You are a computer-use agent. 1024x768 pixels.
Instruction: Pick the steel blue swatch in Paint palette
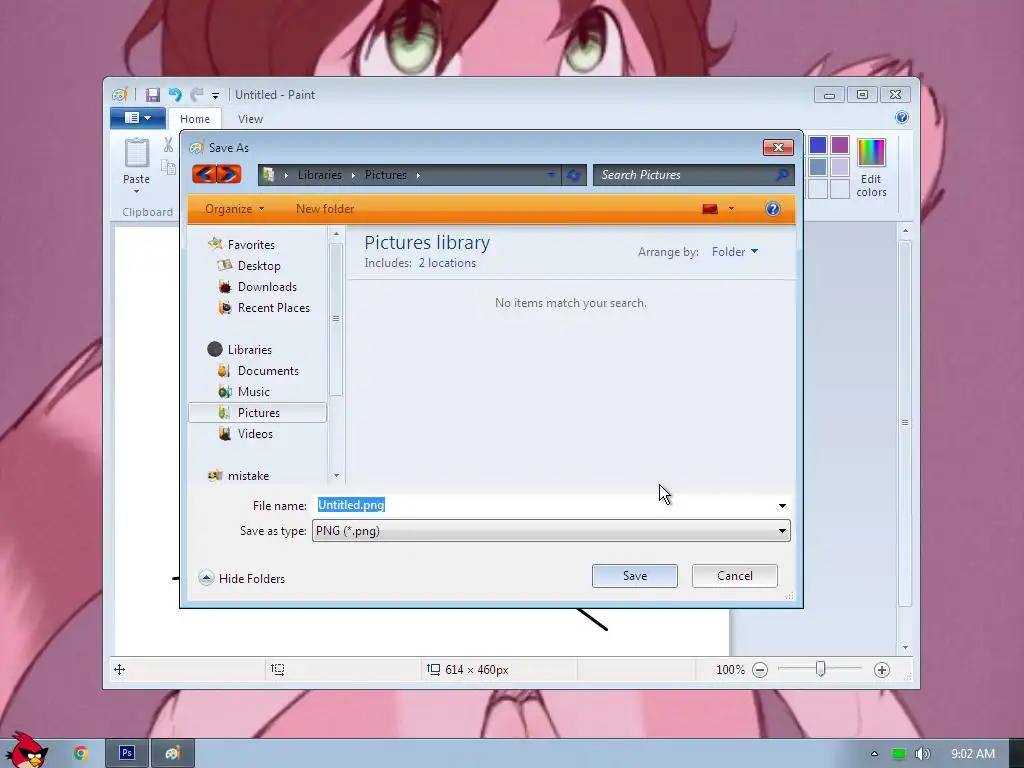pyautogui.click(x=818, y=167)
